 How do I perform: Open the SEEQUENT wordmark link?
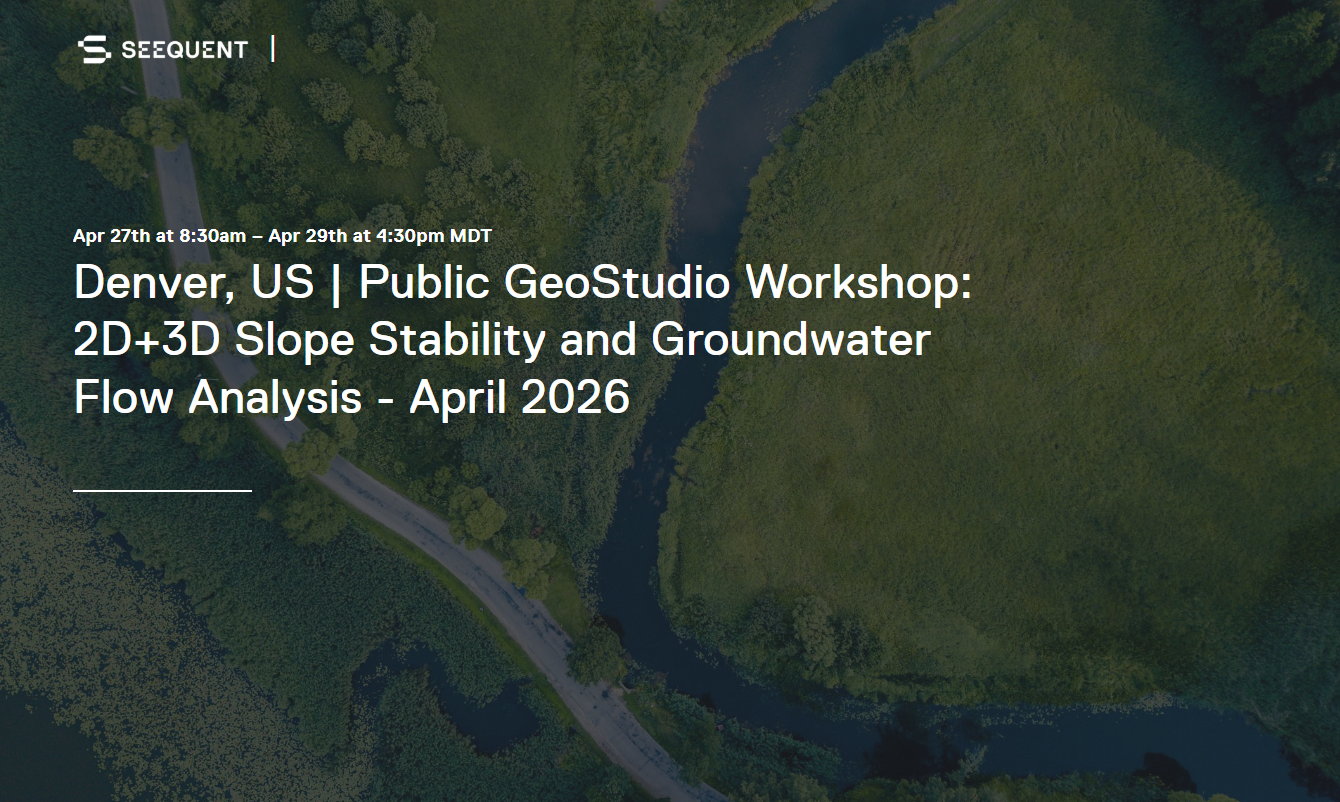(184, 49)
